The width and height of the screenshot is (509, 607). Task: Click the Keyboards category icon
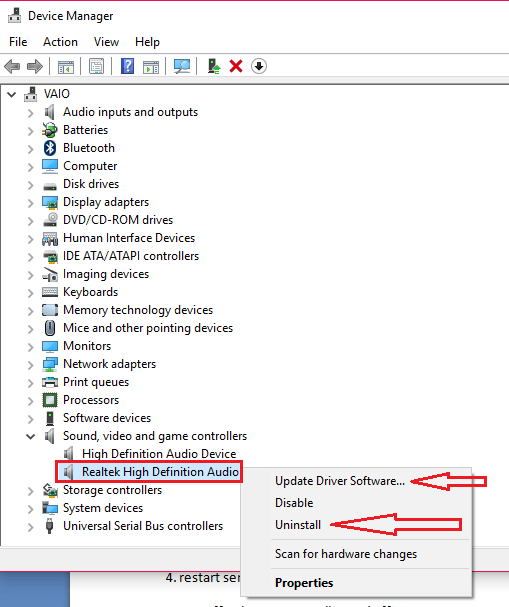50,292
